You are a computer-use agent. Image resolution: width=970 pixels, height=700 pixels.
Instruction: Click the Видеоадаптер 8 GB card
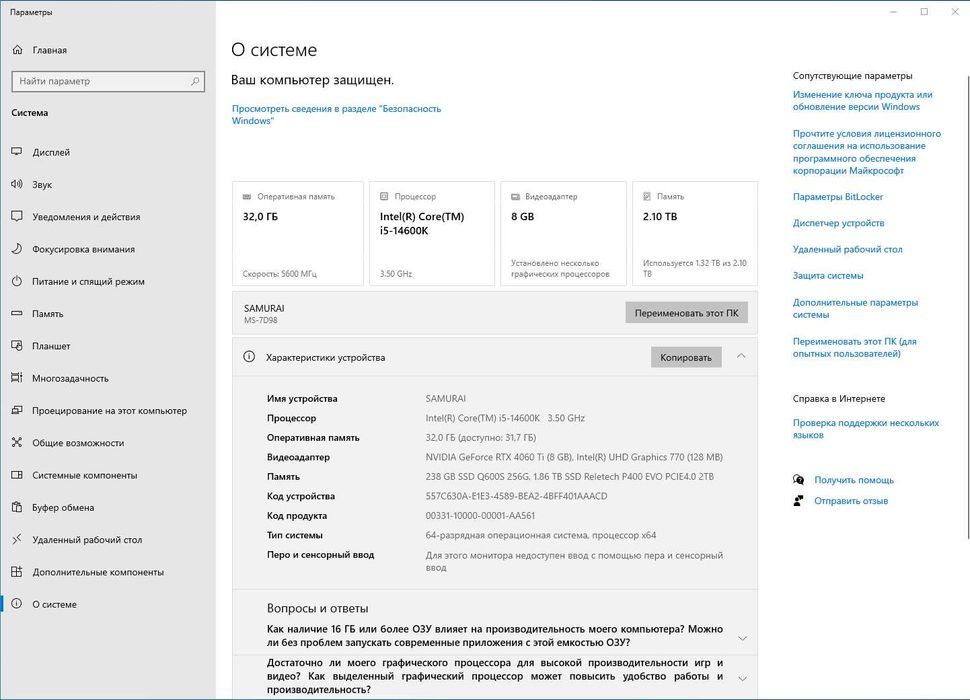coord(563,233)
